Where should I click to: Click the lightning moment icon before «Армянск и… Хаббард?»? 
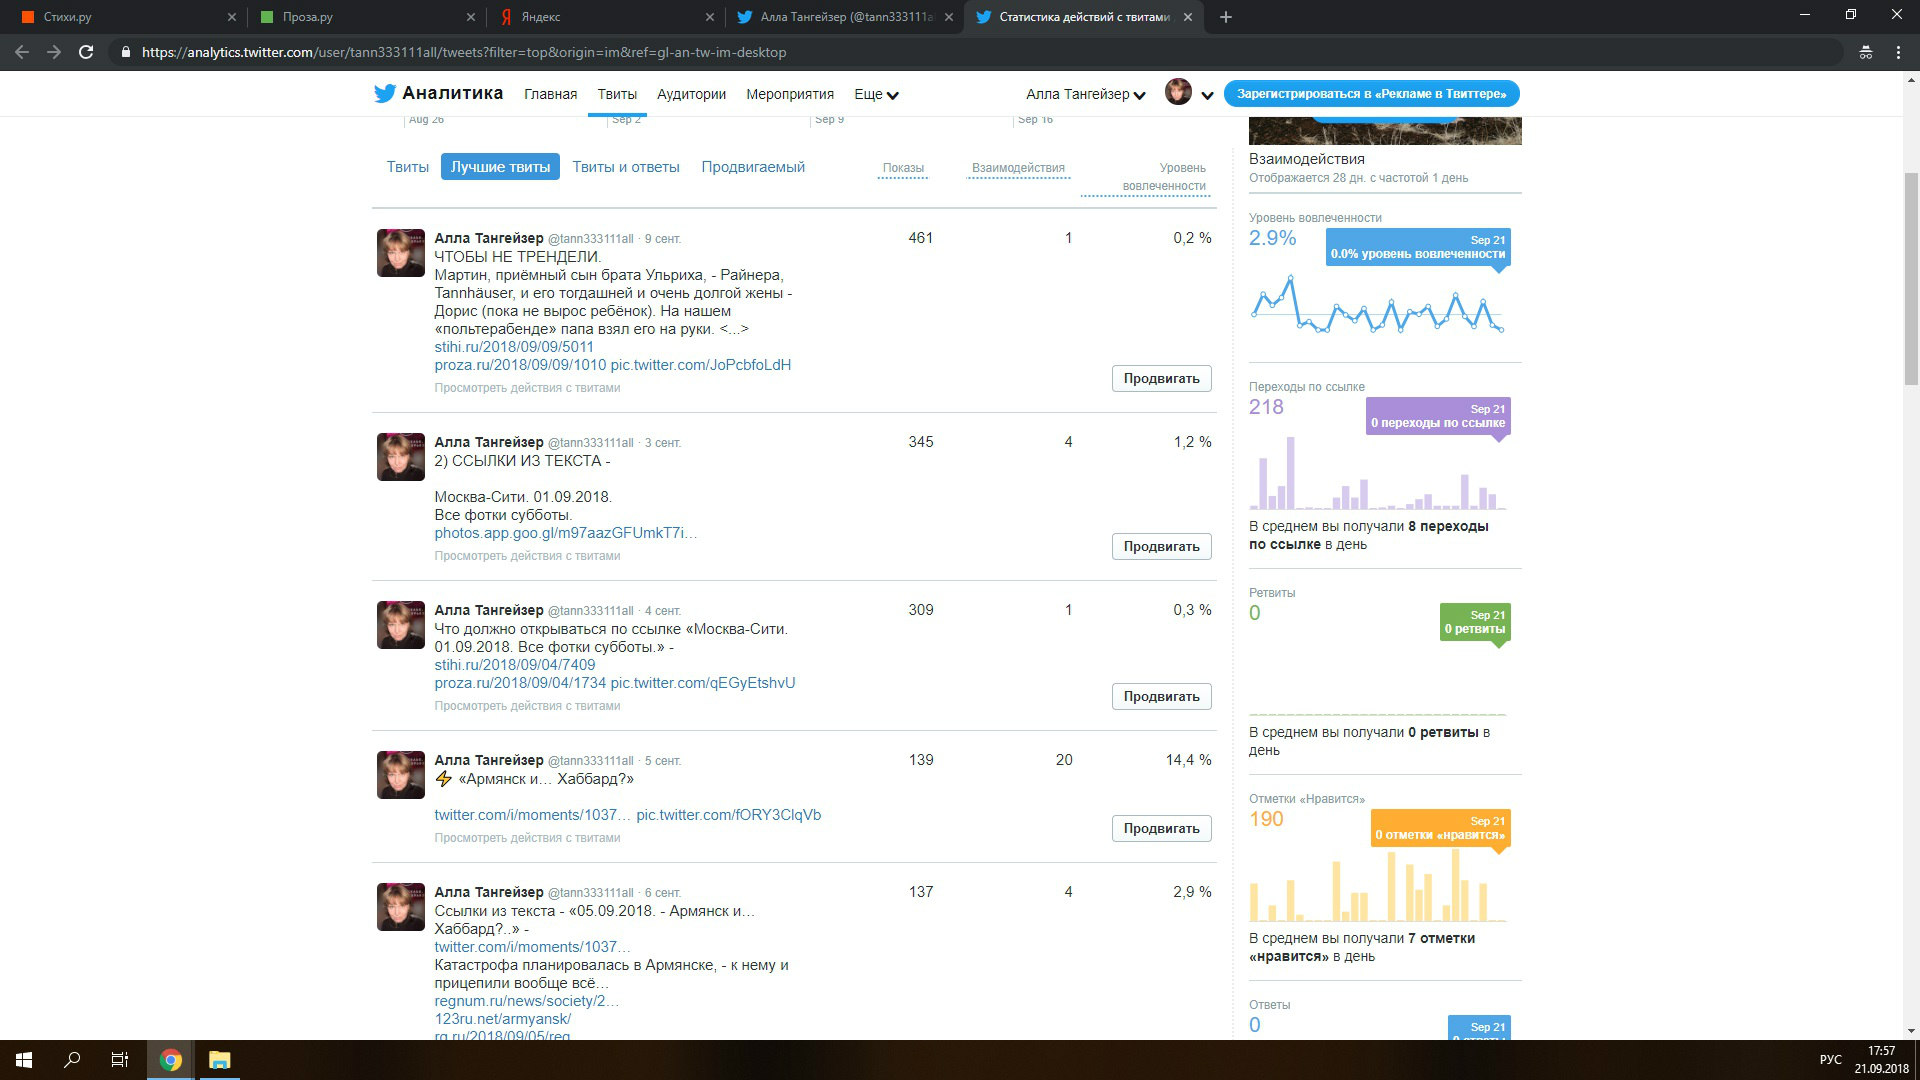point(444,779)
